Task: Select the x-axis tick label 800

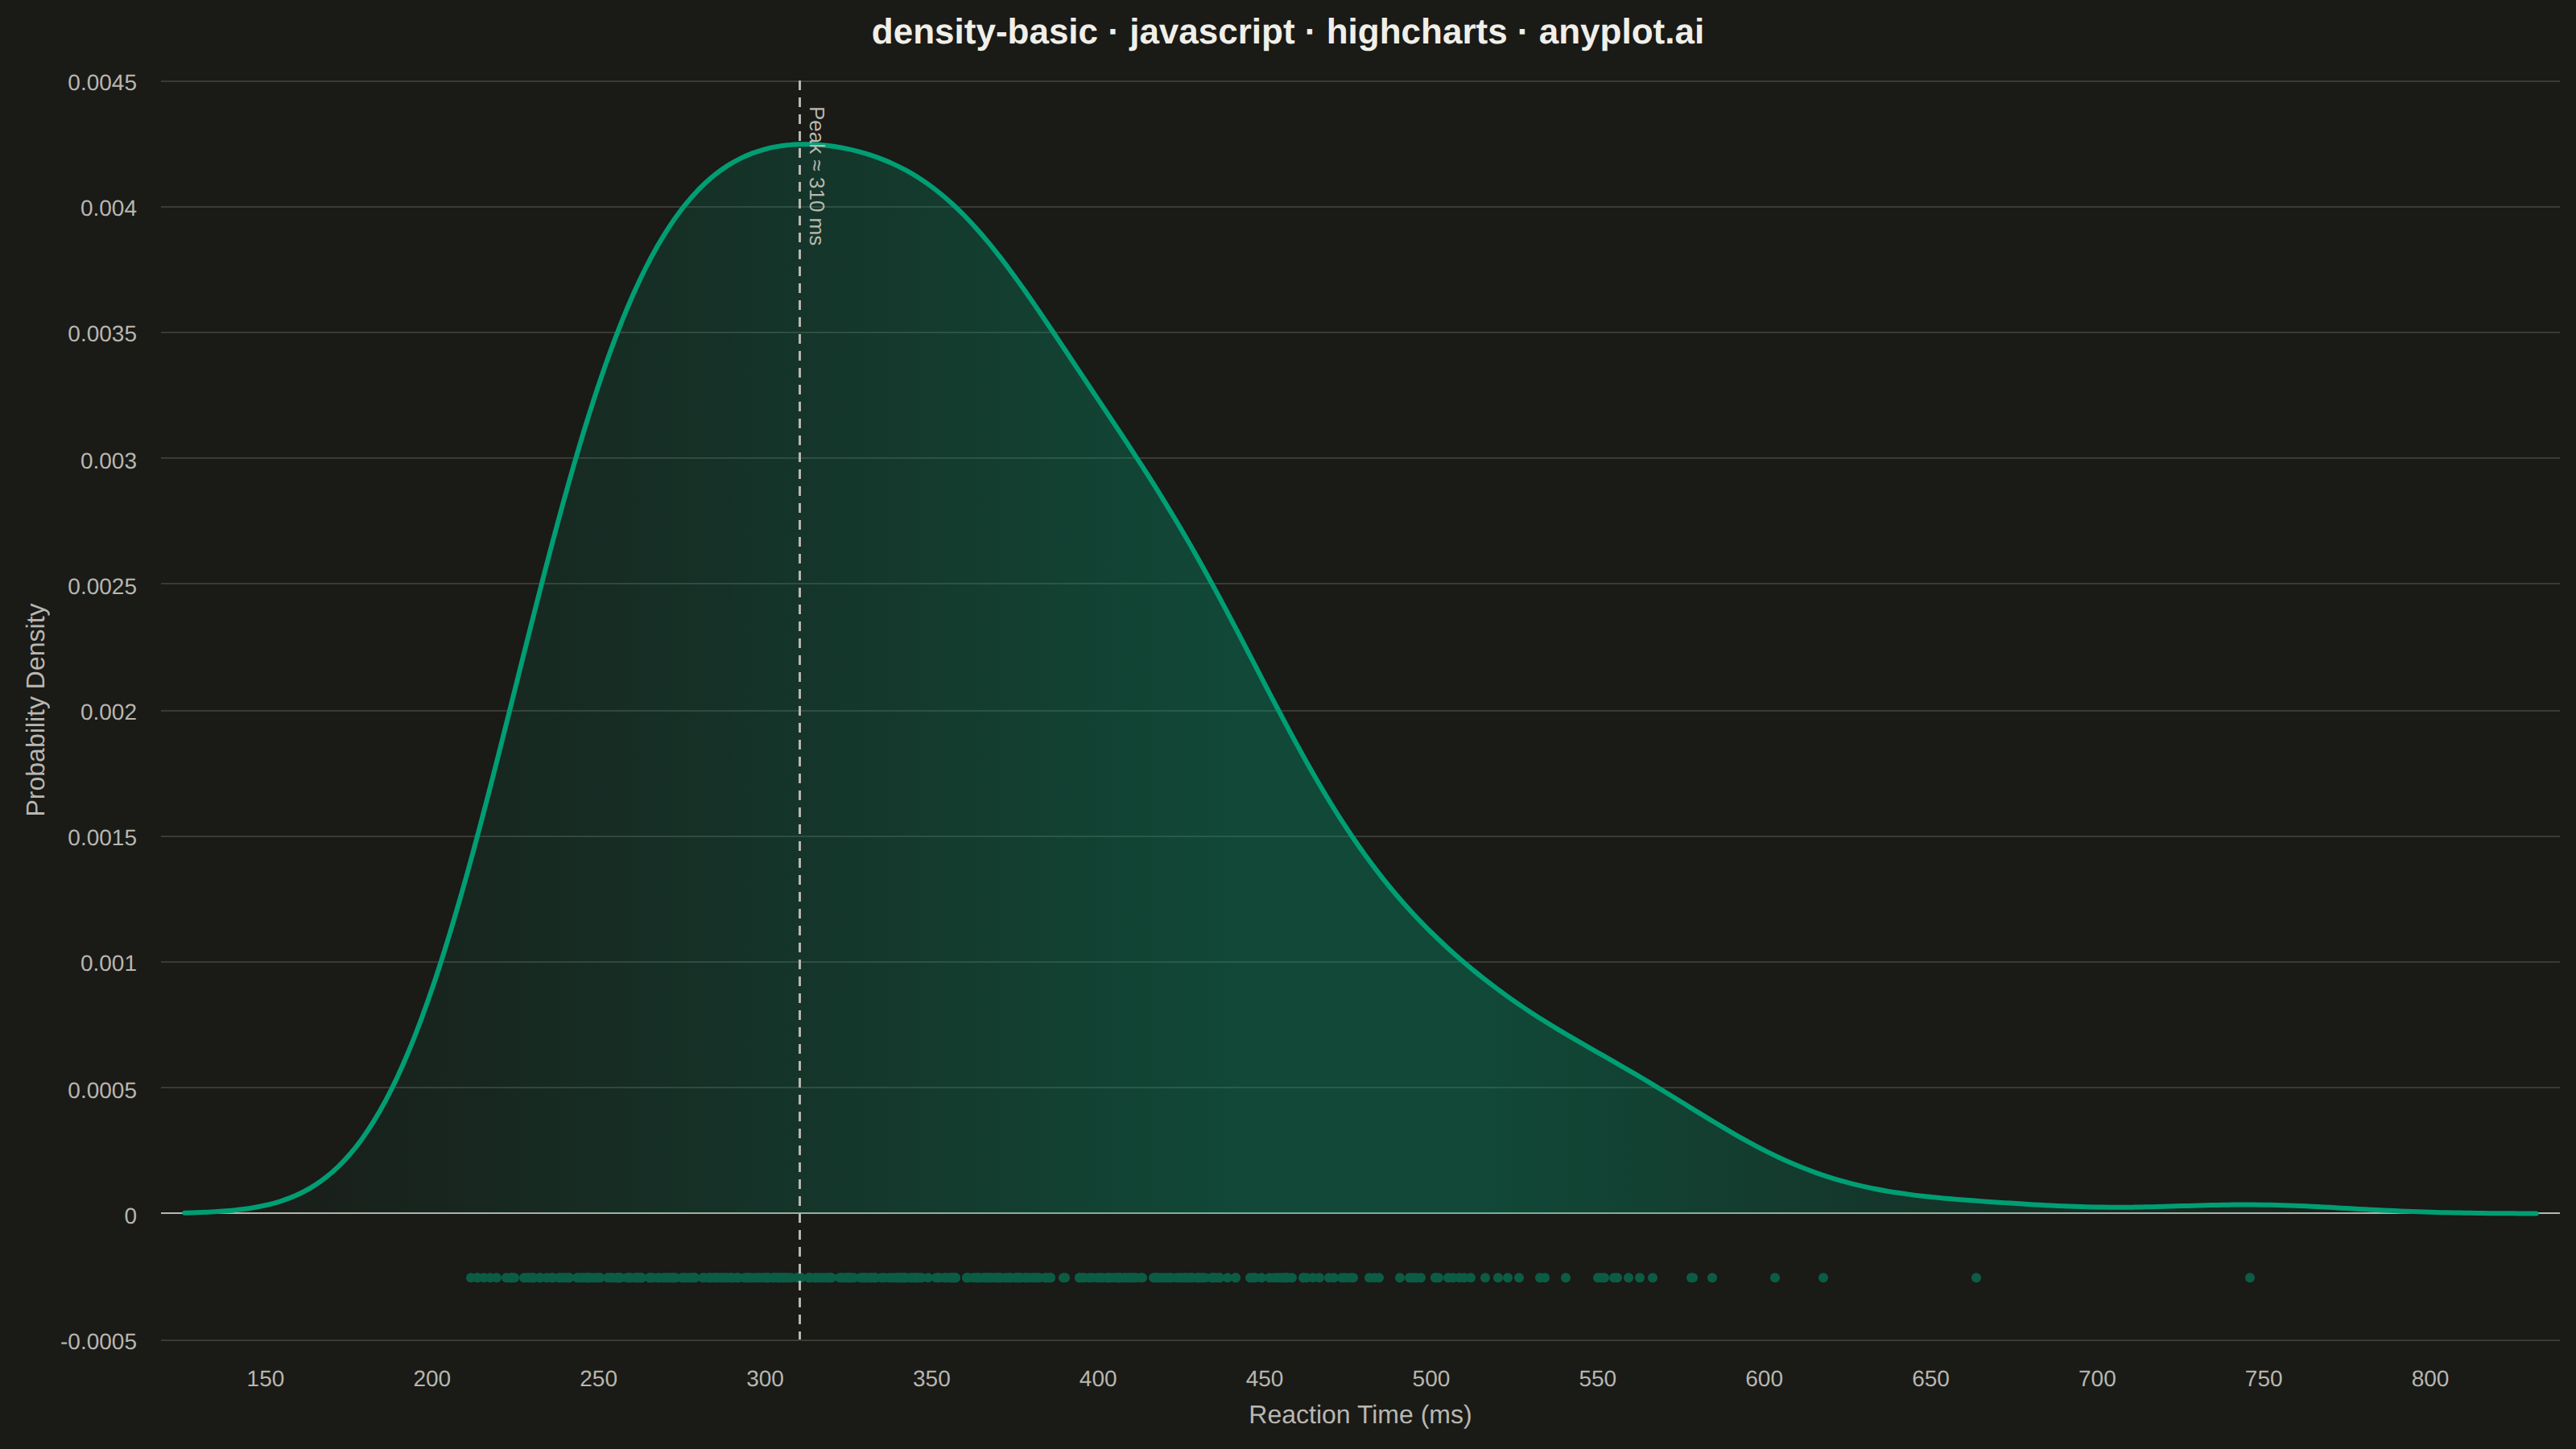Action: (x=2430, y=1379)
